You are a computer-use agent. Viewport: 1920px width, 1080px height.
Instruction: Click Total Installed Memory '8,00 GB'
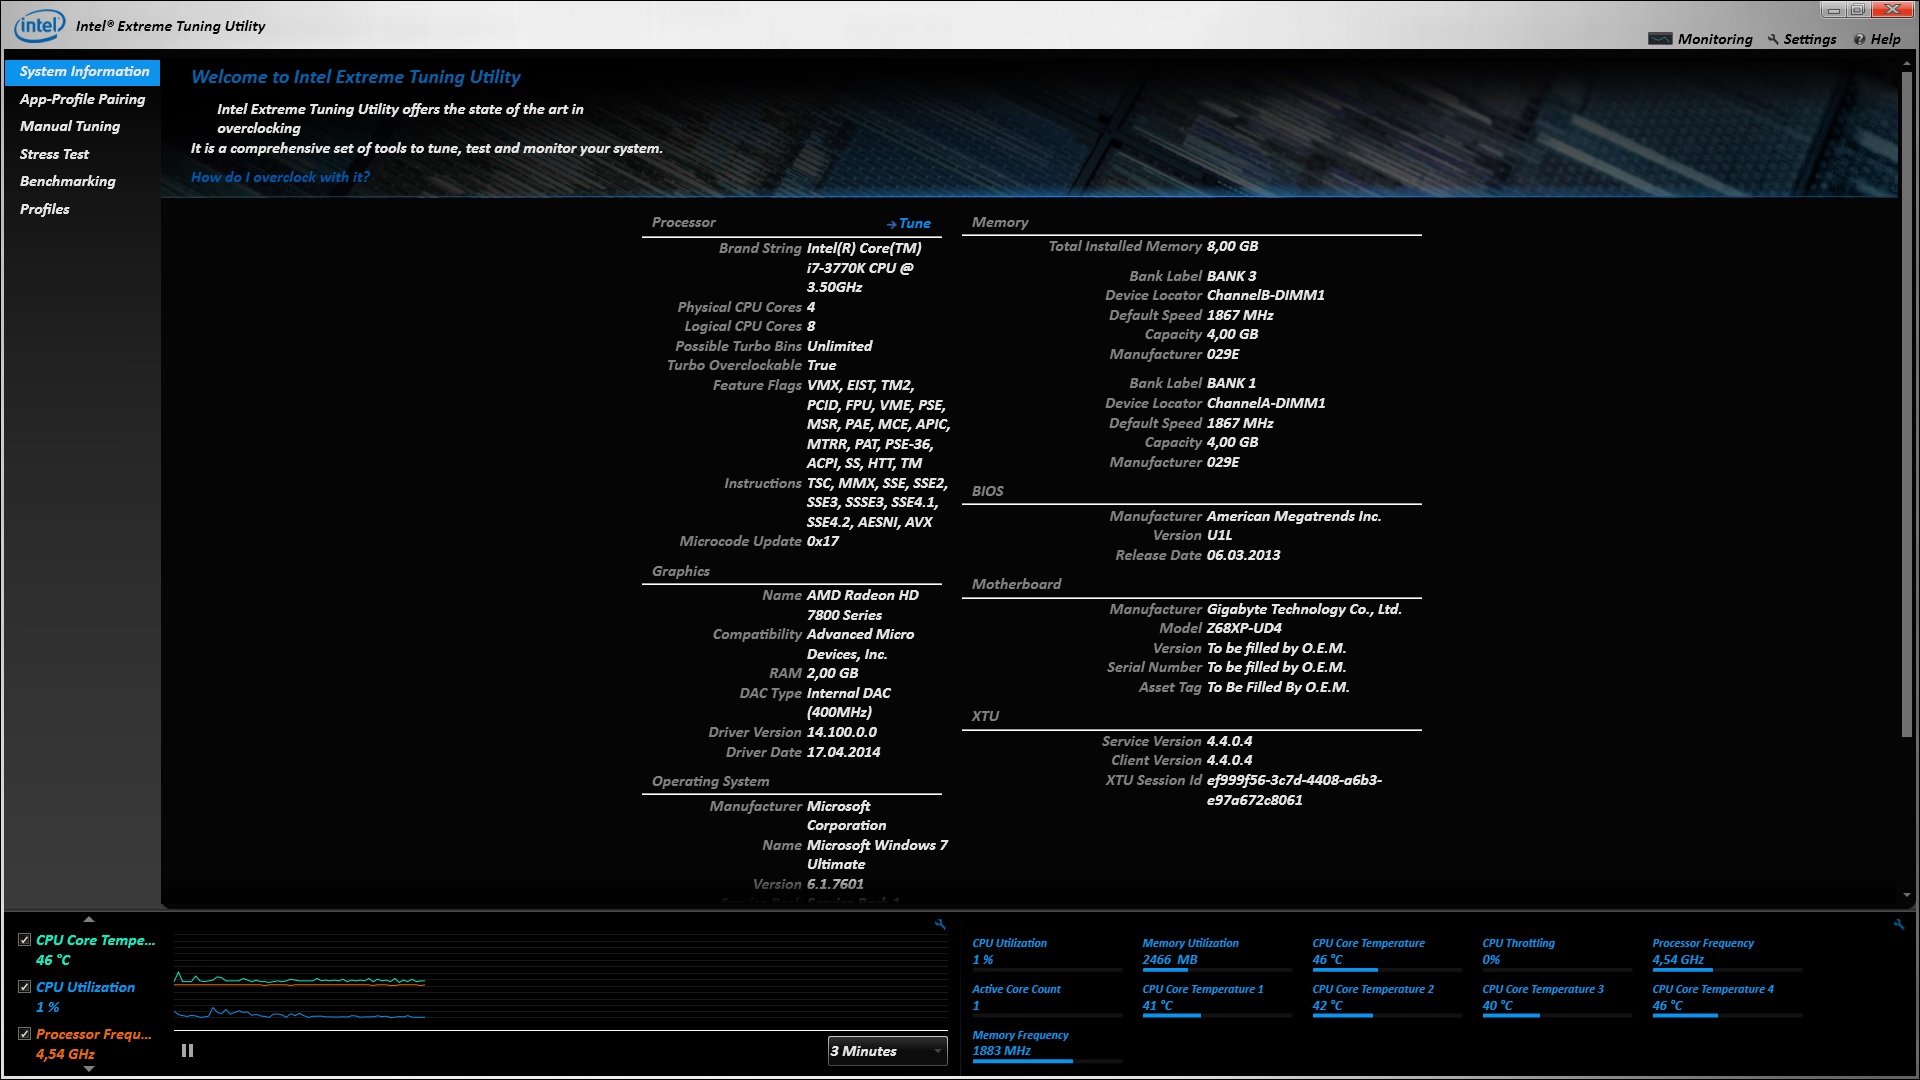click(x=1232, y=246)
